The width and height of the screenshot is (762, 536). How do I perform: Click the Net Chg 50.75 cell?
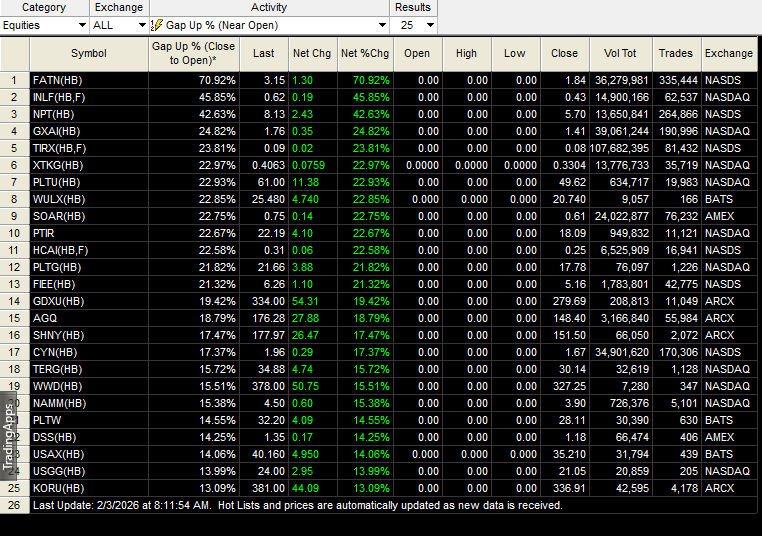[x=312, y=386]
